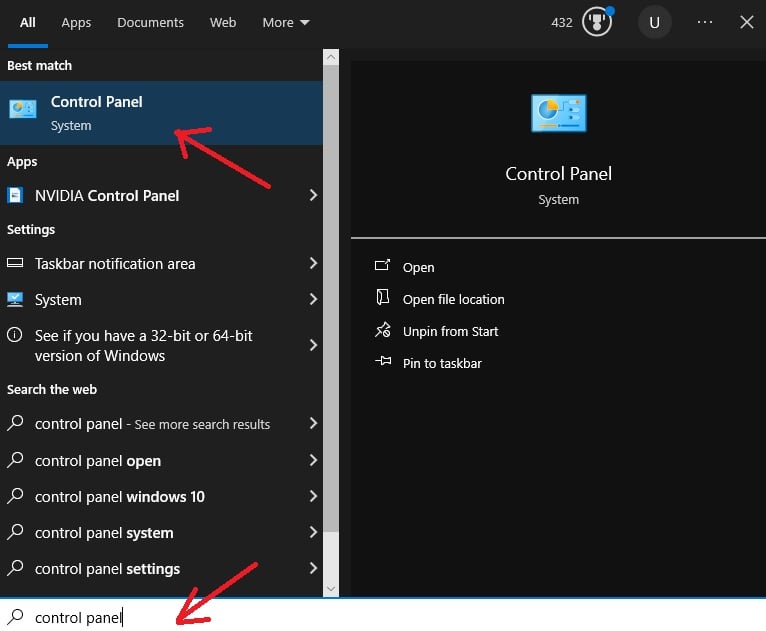Open the three-dot options menu
766x631 pixels.
pos(705,22)
